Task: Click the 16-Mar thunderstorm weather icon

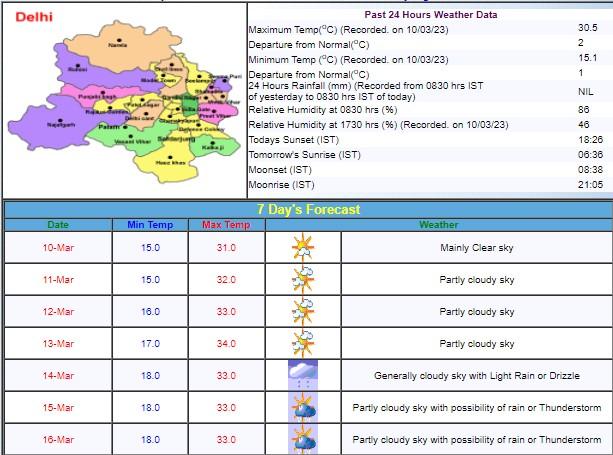Action: tap(303, 439)
